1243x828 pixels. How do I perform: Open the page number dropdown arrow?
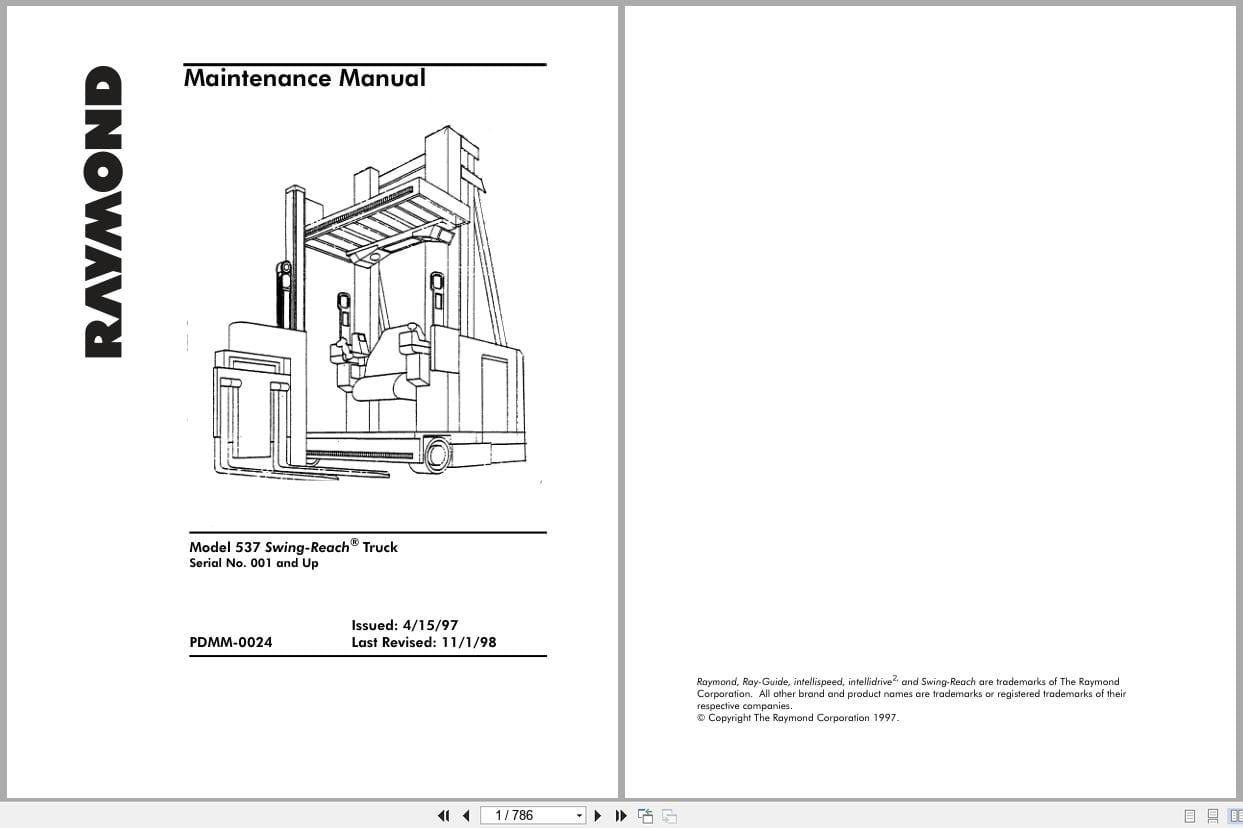click(579, 816)
